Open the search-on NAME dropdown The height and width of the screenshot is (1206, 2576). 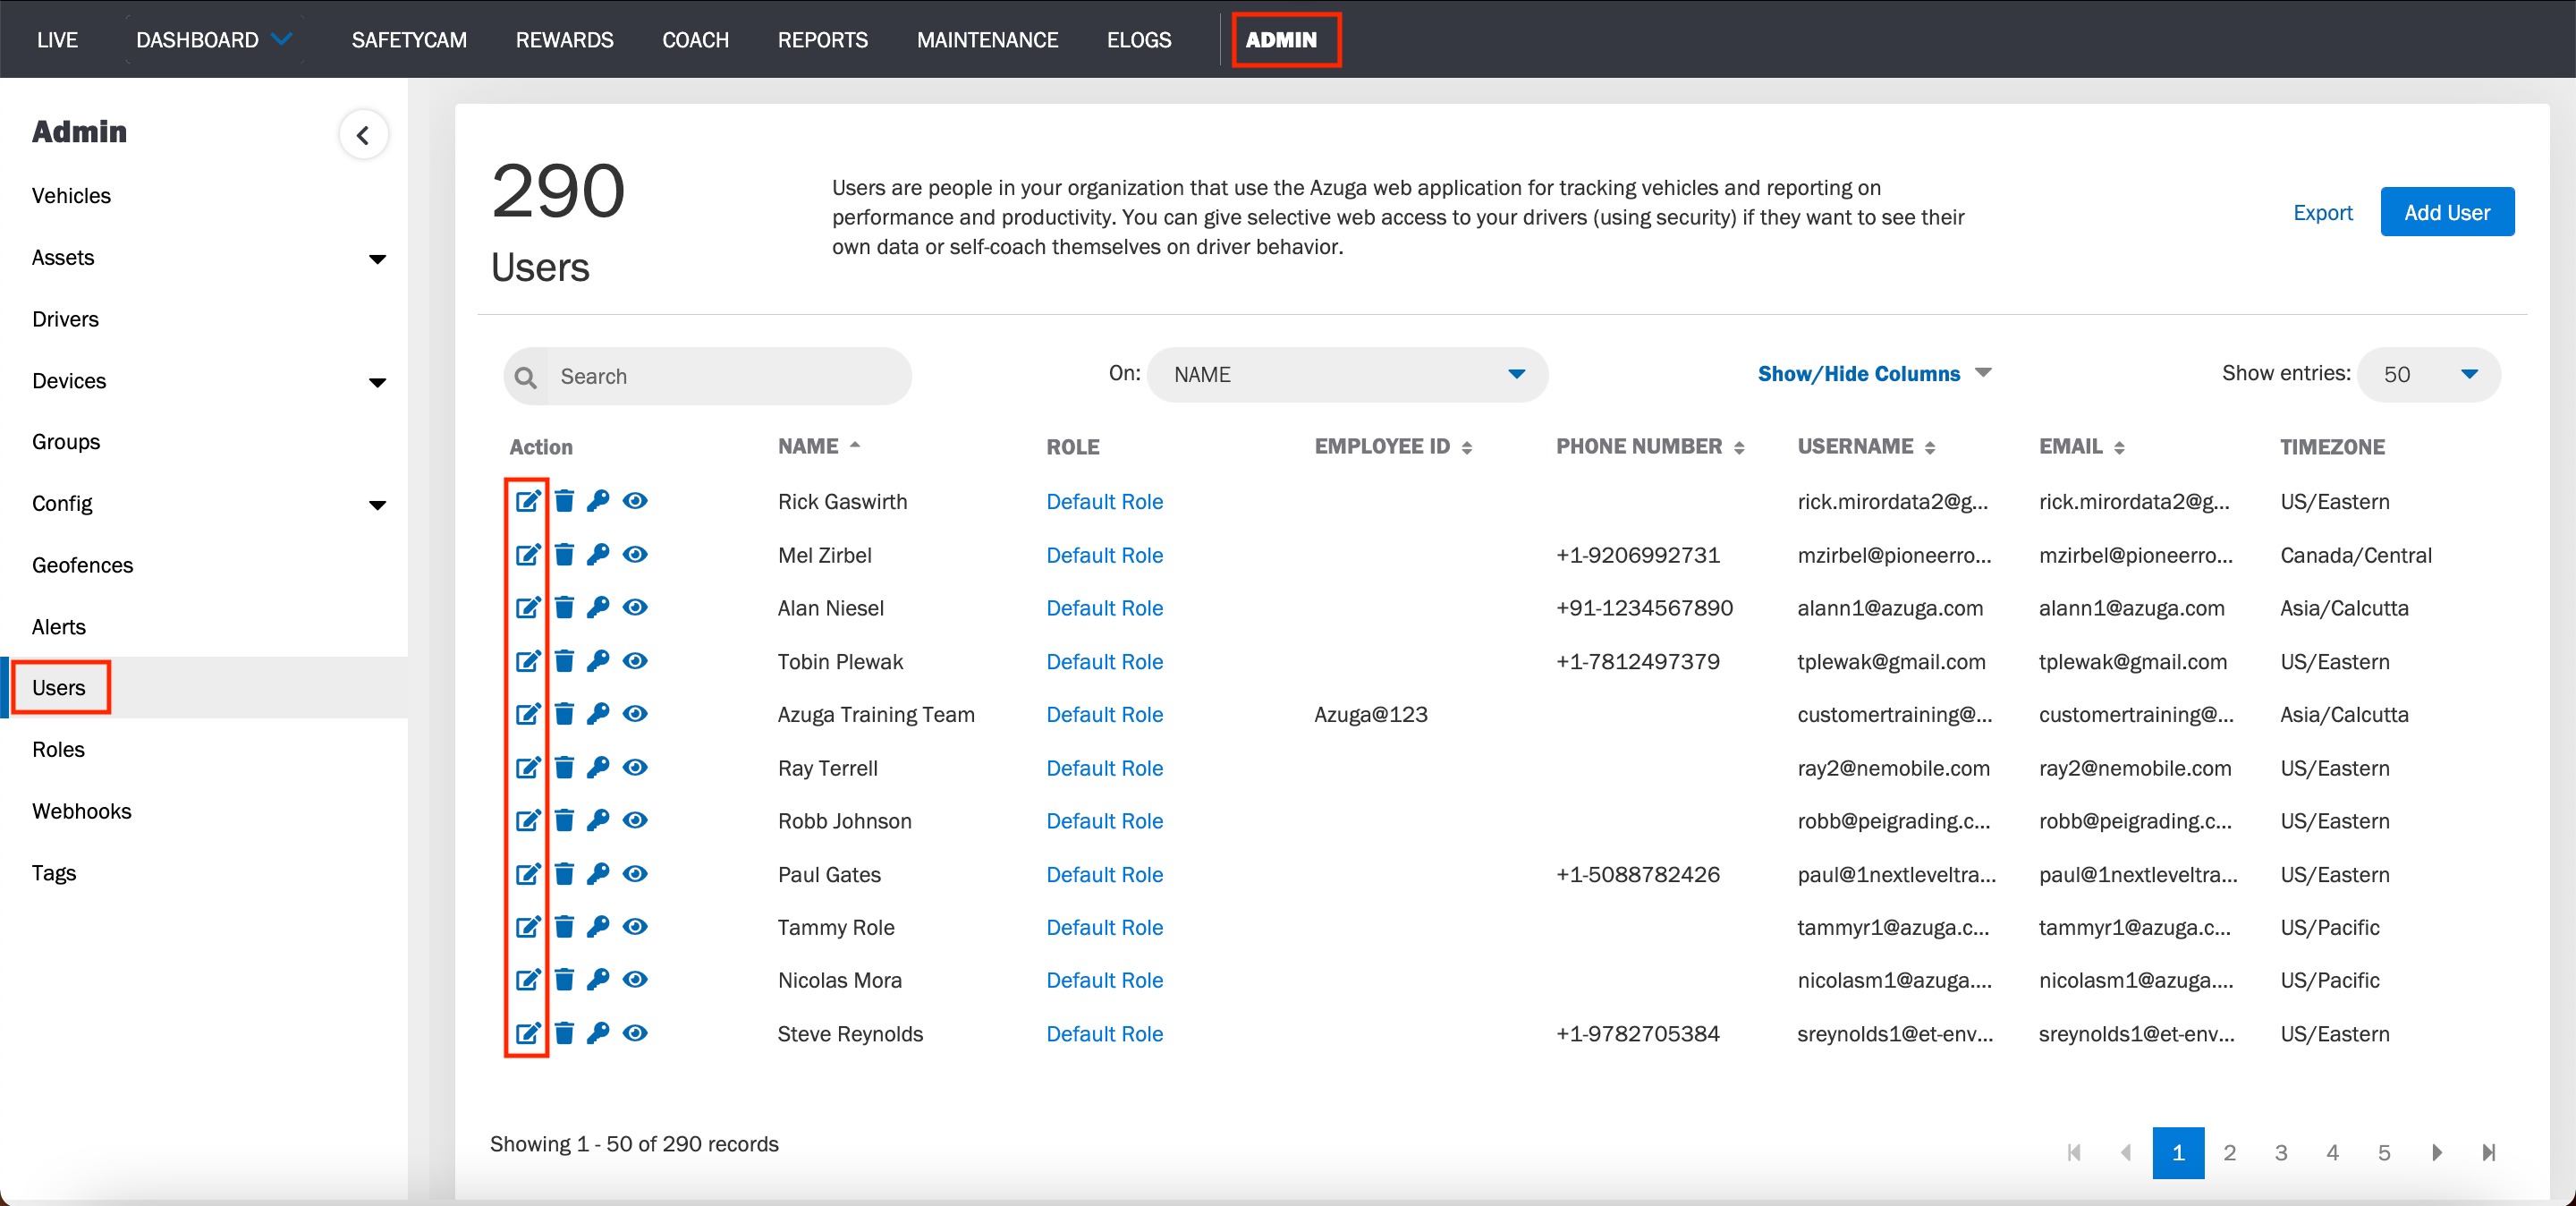click(x=1347, y=375)
